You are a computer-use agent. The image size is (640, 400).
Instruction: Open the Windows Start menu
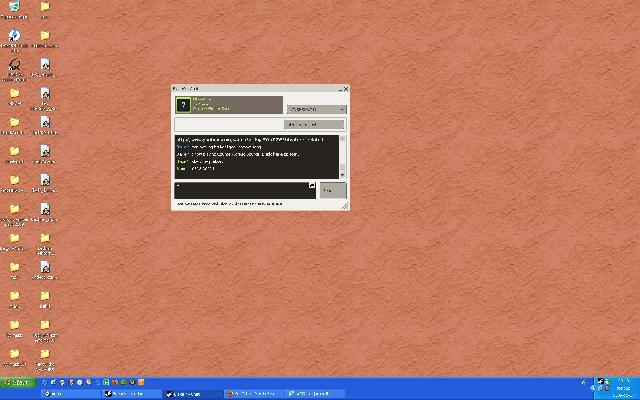point(18,382)
